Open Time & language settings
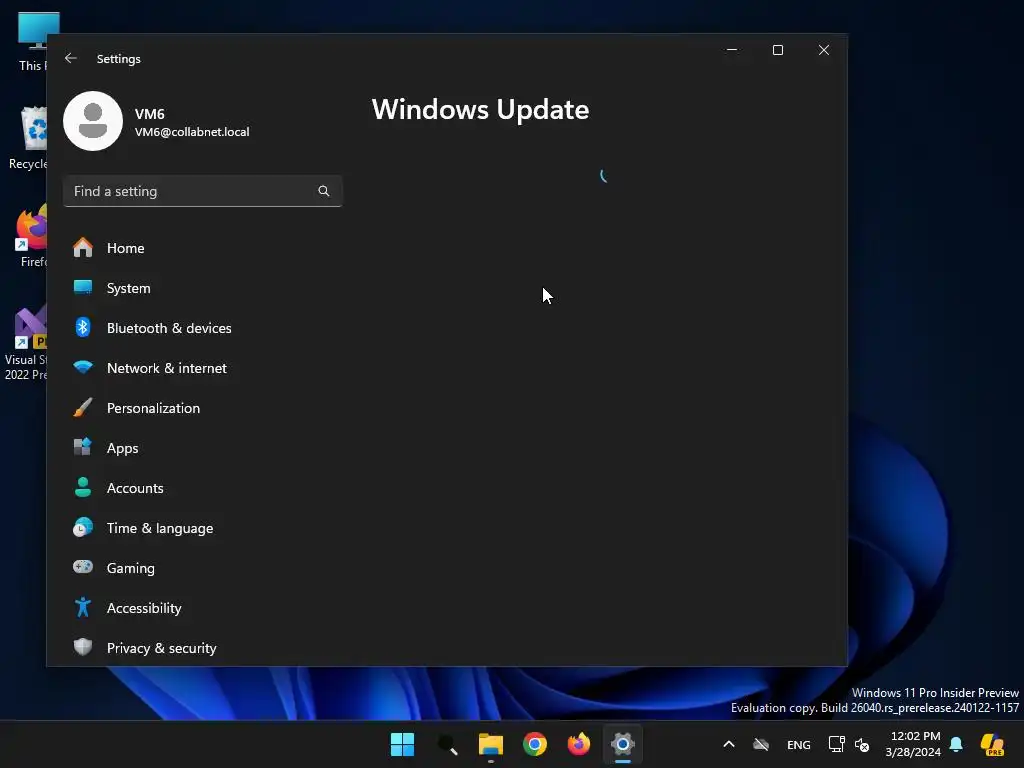The height and width of the screenshot is (768, 1024). coord(202,528)
